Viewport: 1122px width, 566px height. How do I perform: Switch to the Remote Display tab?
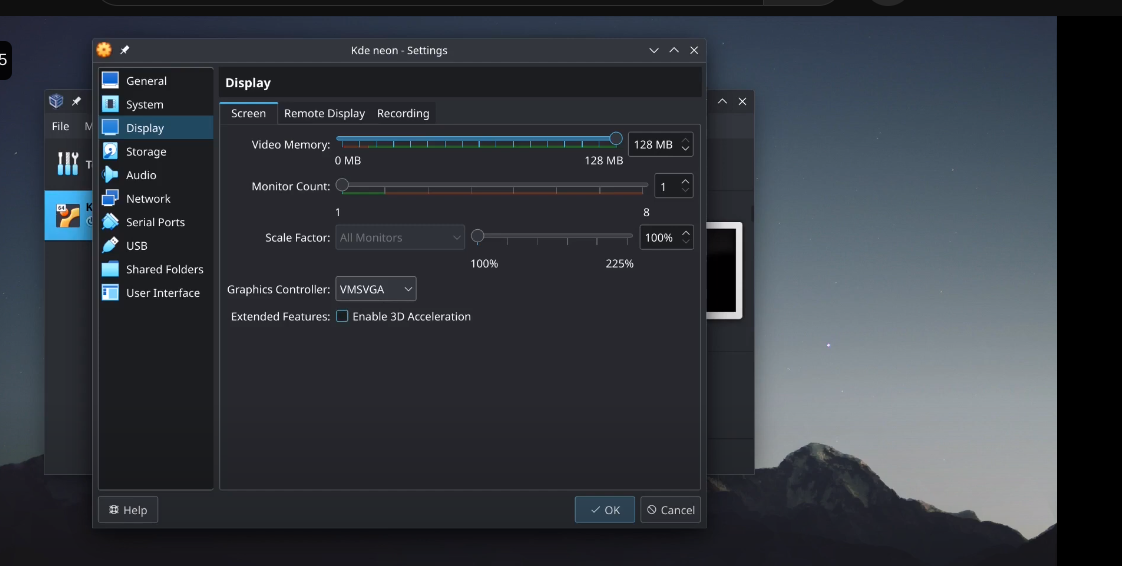tap(324, 113)
